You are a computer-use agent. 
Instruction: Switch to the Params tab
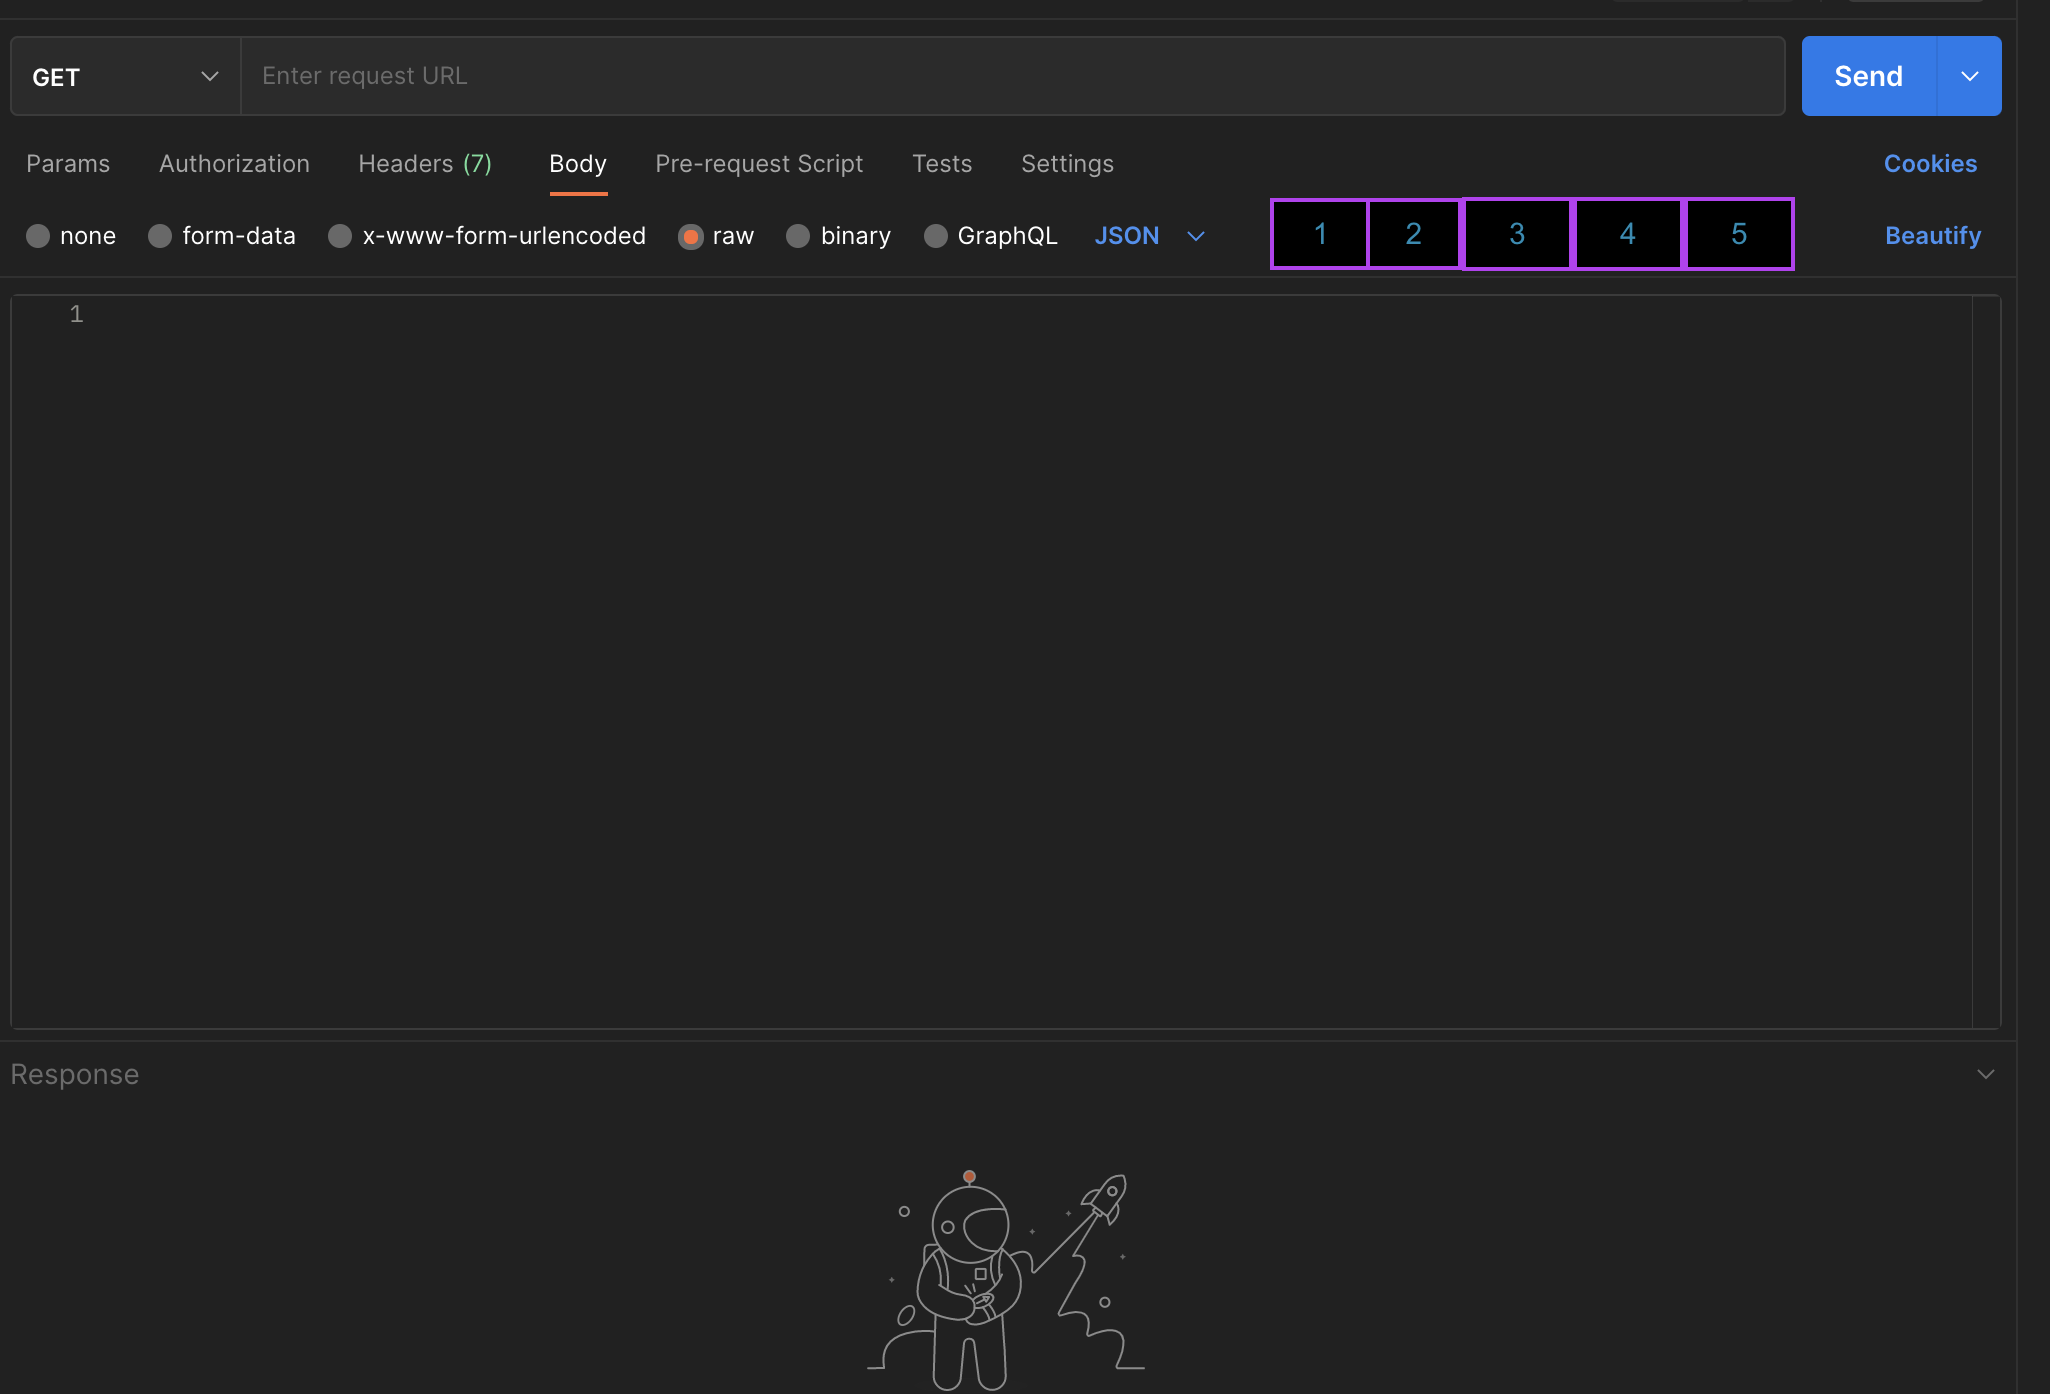pos(68,164)
